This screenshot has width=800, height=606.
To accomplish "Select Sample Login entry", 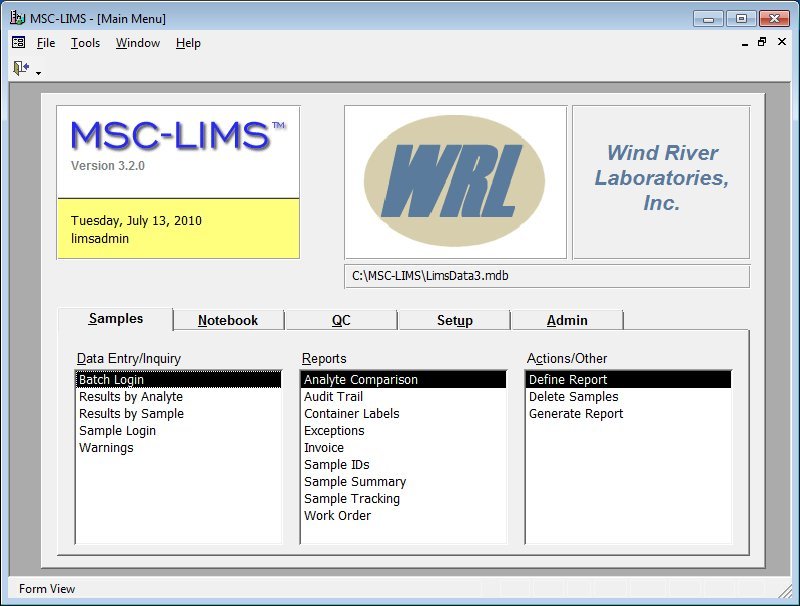I will pyautogui.click(x=179, y=431).
